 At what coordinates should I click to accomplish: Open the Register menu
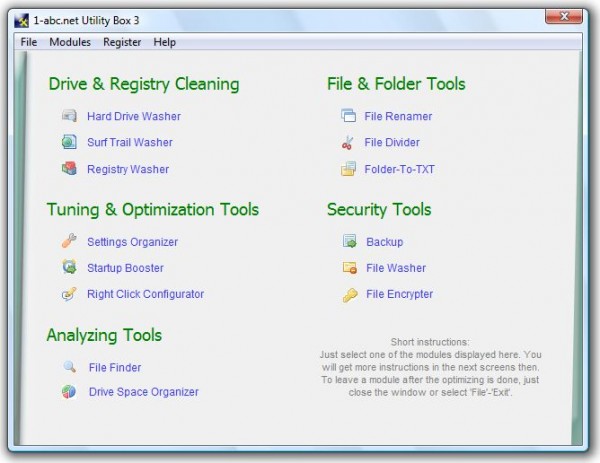click(122, 42)
